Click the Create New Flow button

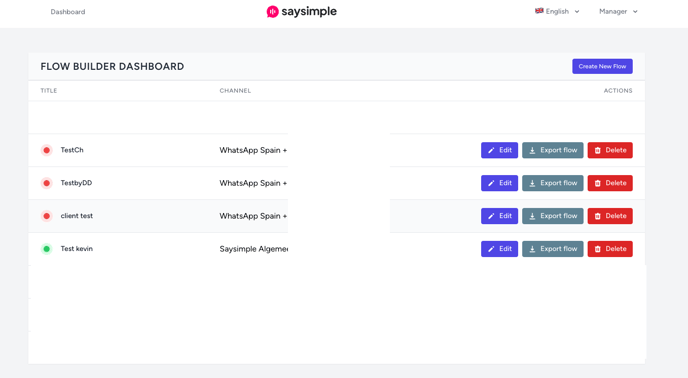point(602,66)
